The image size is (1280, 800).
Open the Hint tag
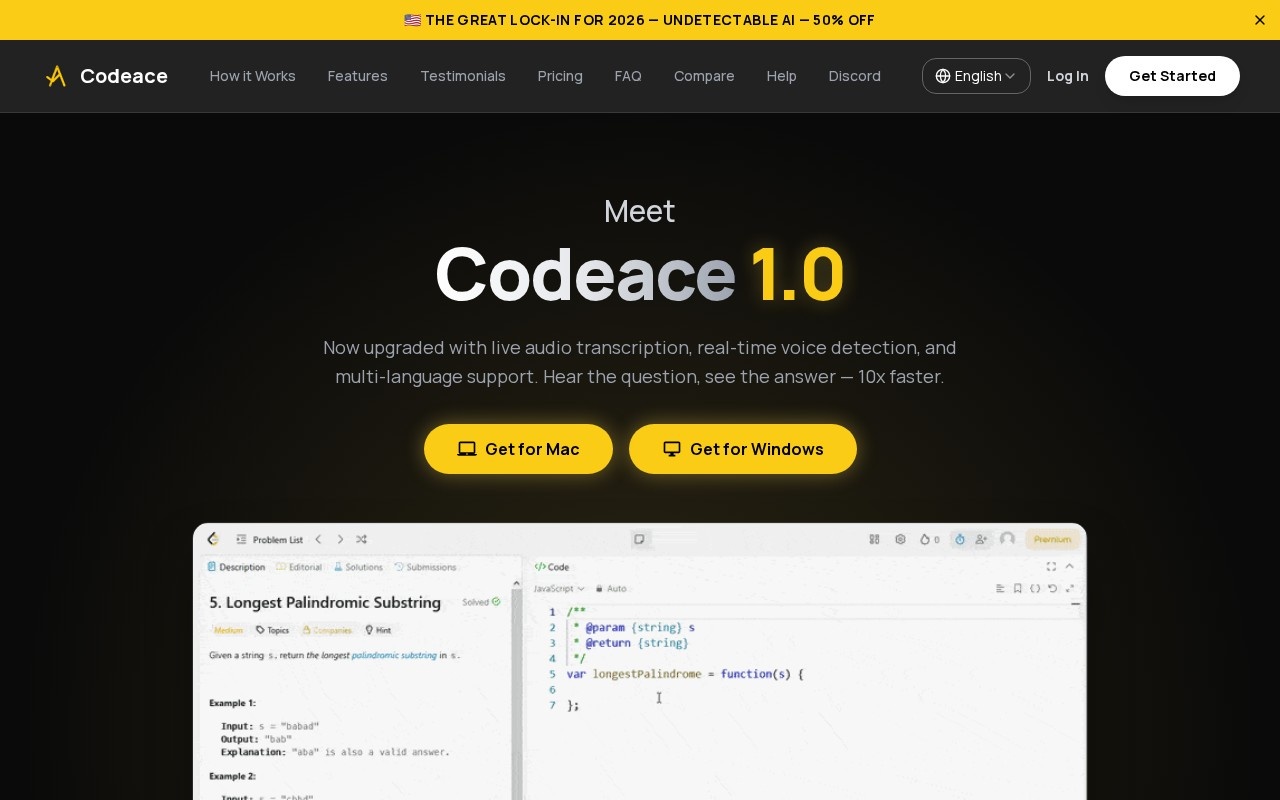[378, 630]
